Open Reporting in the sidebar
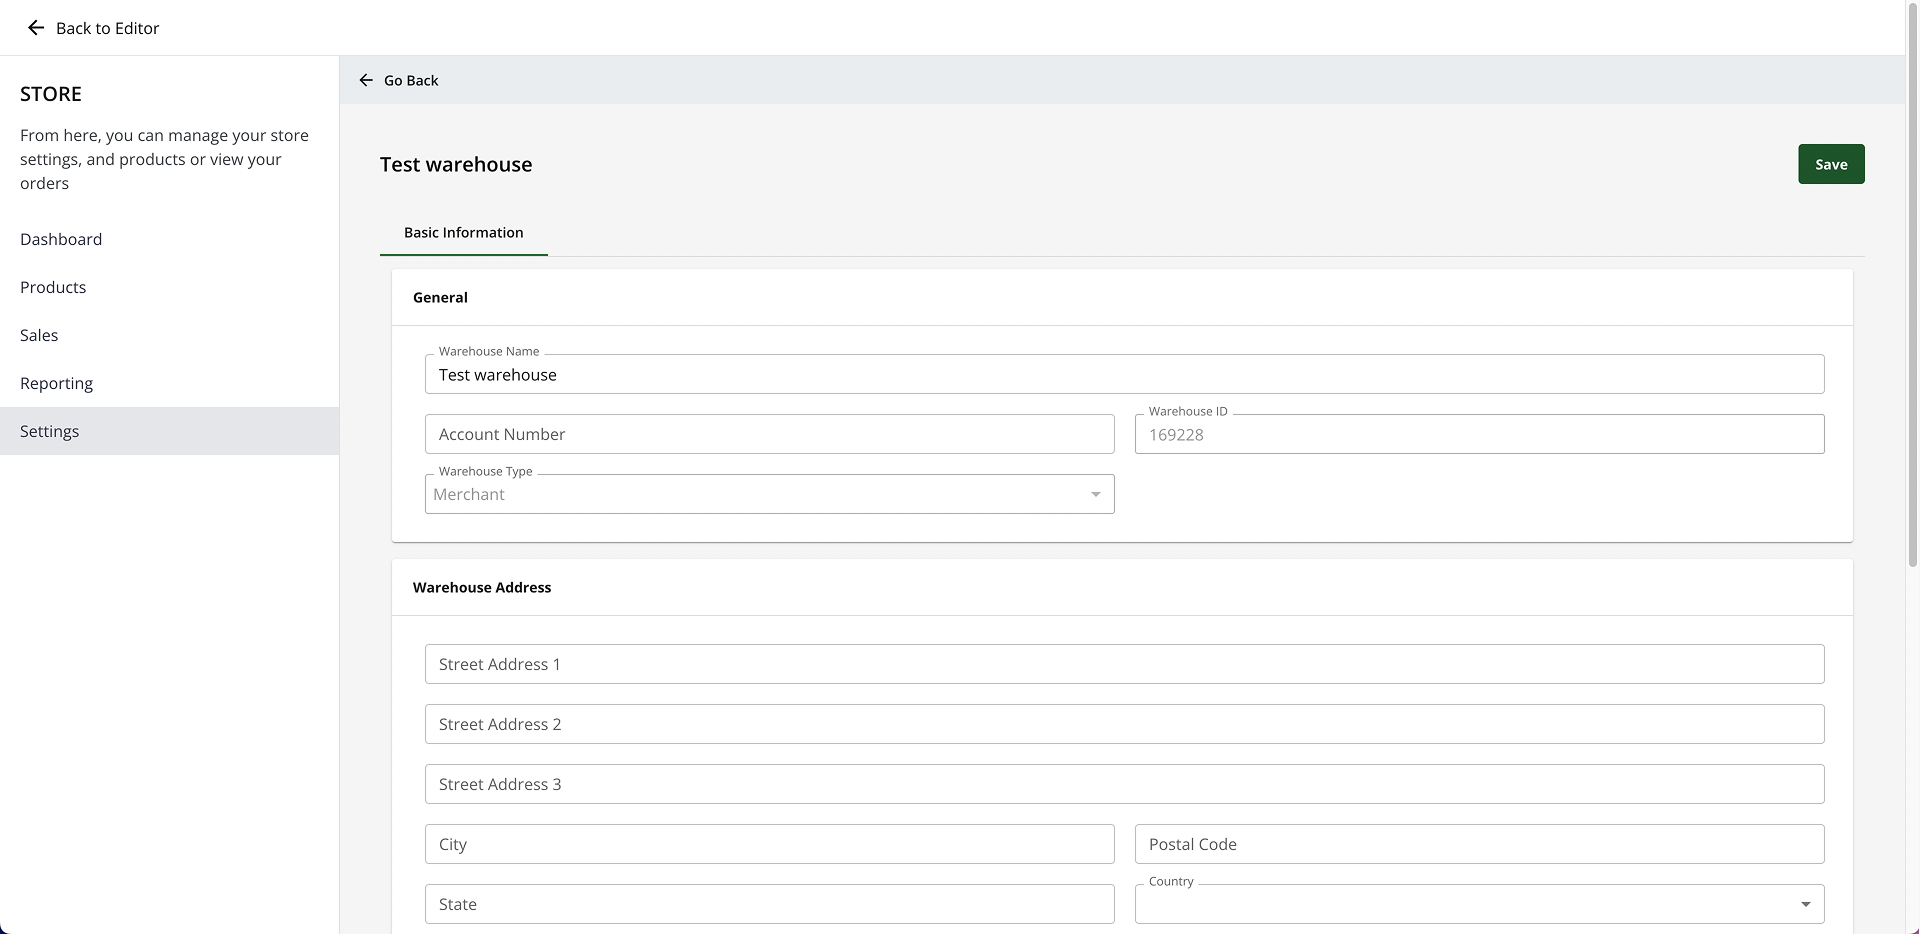Screen dimensions: 1920x934 click(169, 383)
